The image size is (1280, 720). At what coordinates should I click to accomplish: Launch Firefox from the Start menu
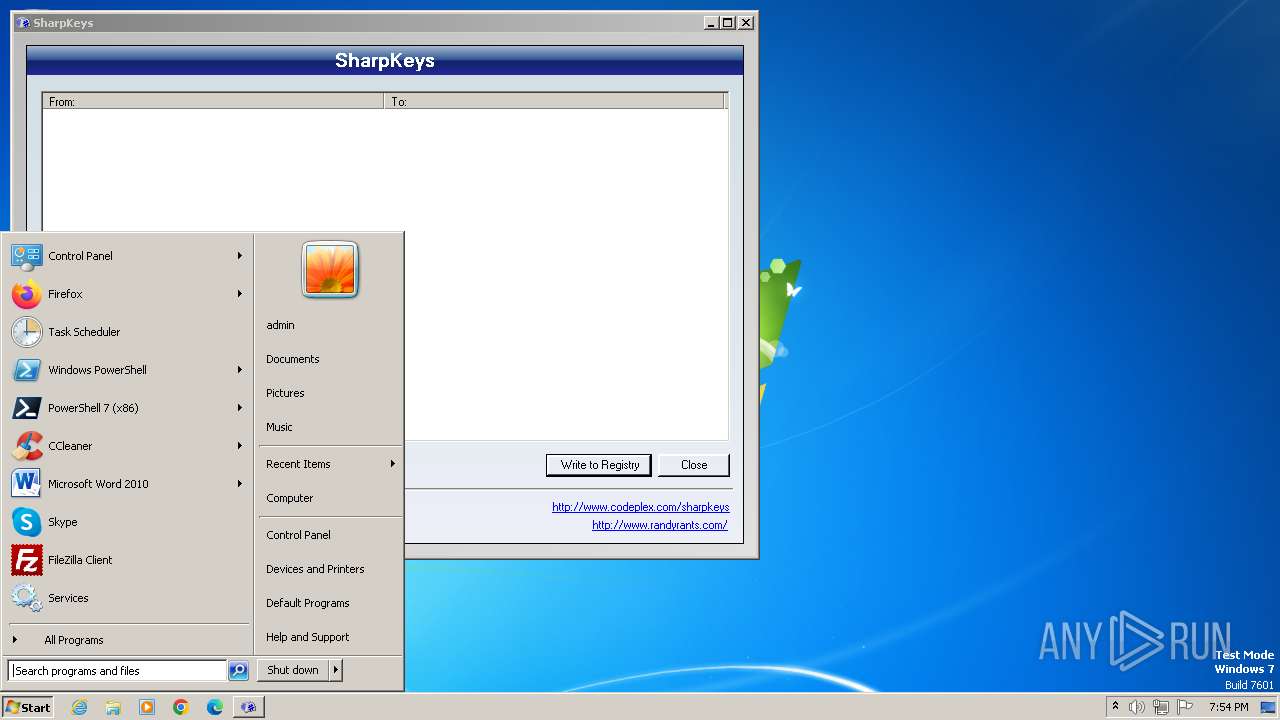click(x=128, y=294)
